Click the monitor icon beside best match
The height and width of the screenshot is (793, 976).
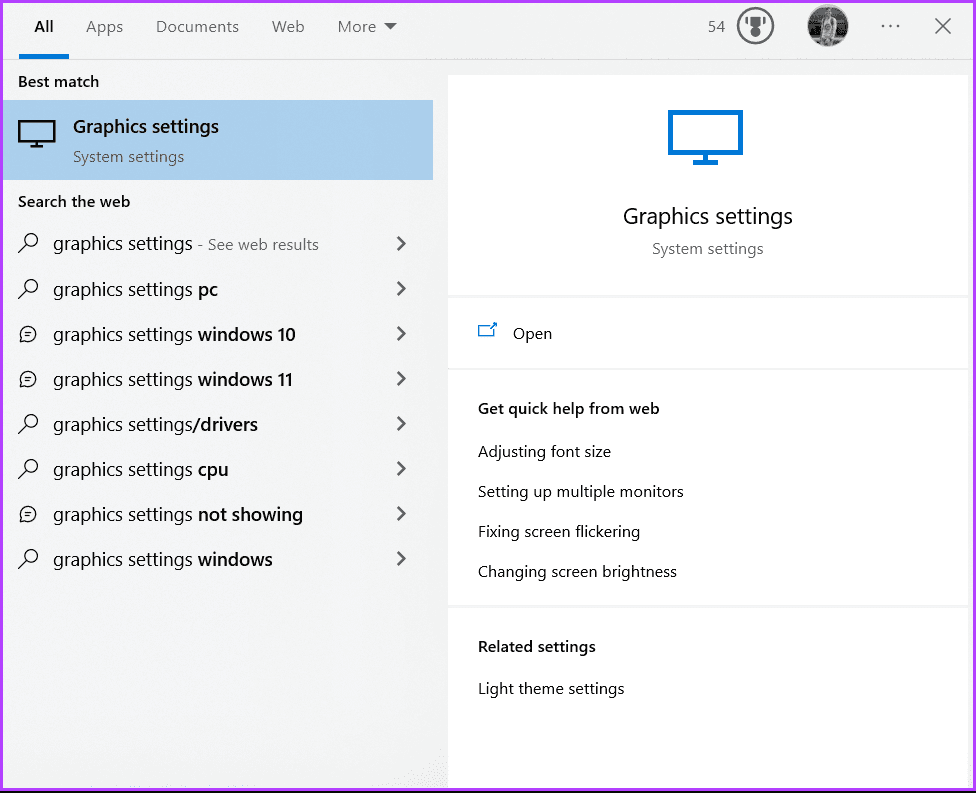(37, 133)
